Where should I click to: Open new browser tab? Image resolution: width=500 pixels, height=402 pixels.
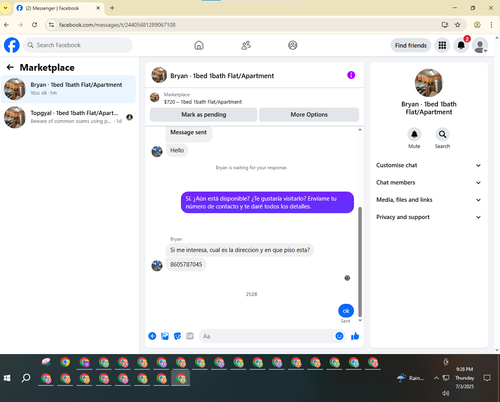point(112,8)
